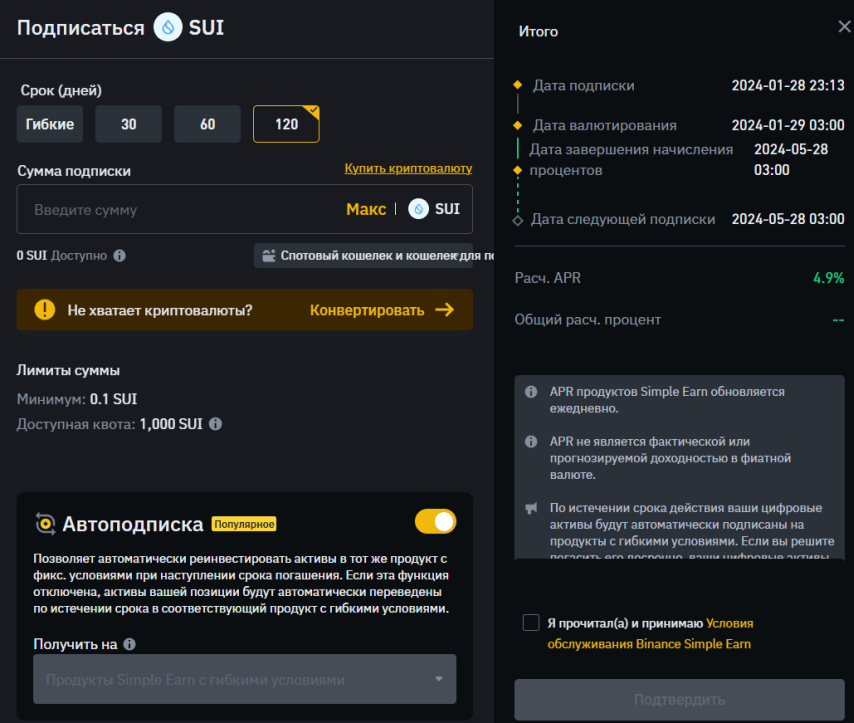Open Спотовый кошелек wallet selector
The width and height of the screenshot is (854, 723).
pos(363,256)
